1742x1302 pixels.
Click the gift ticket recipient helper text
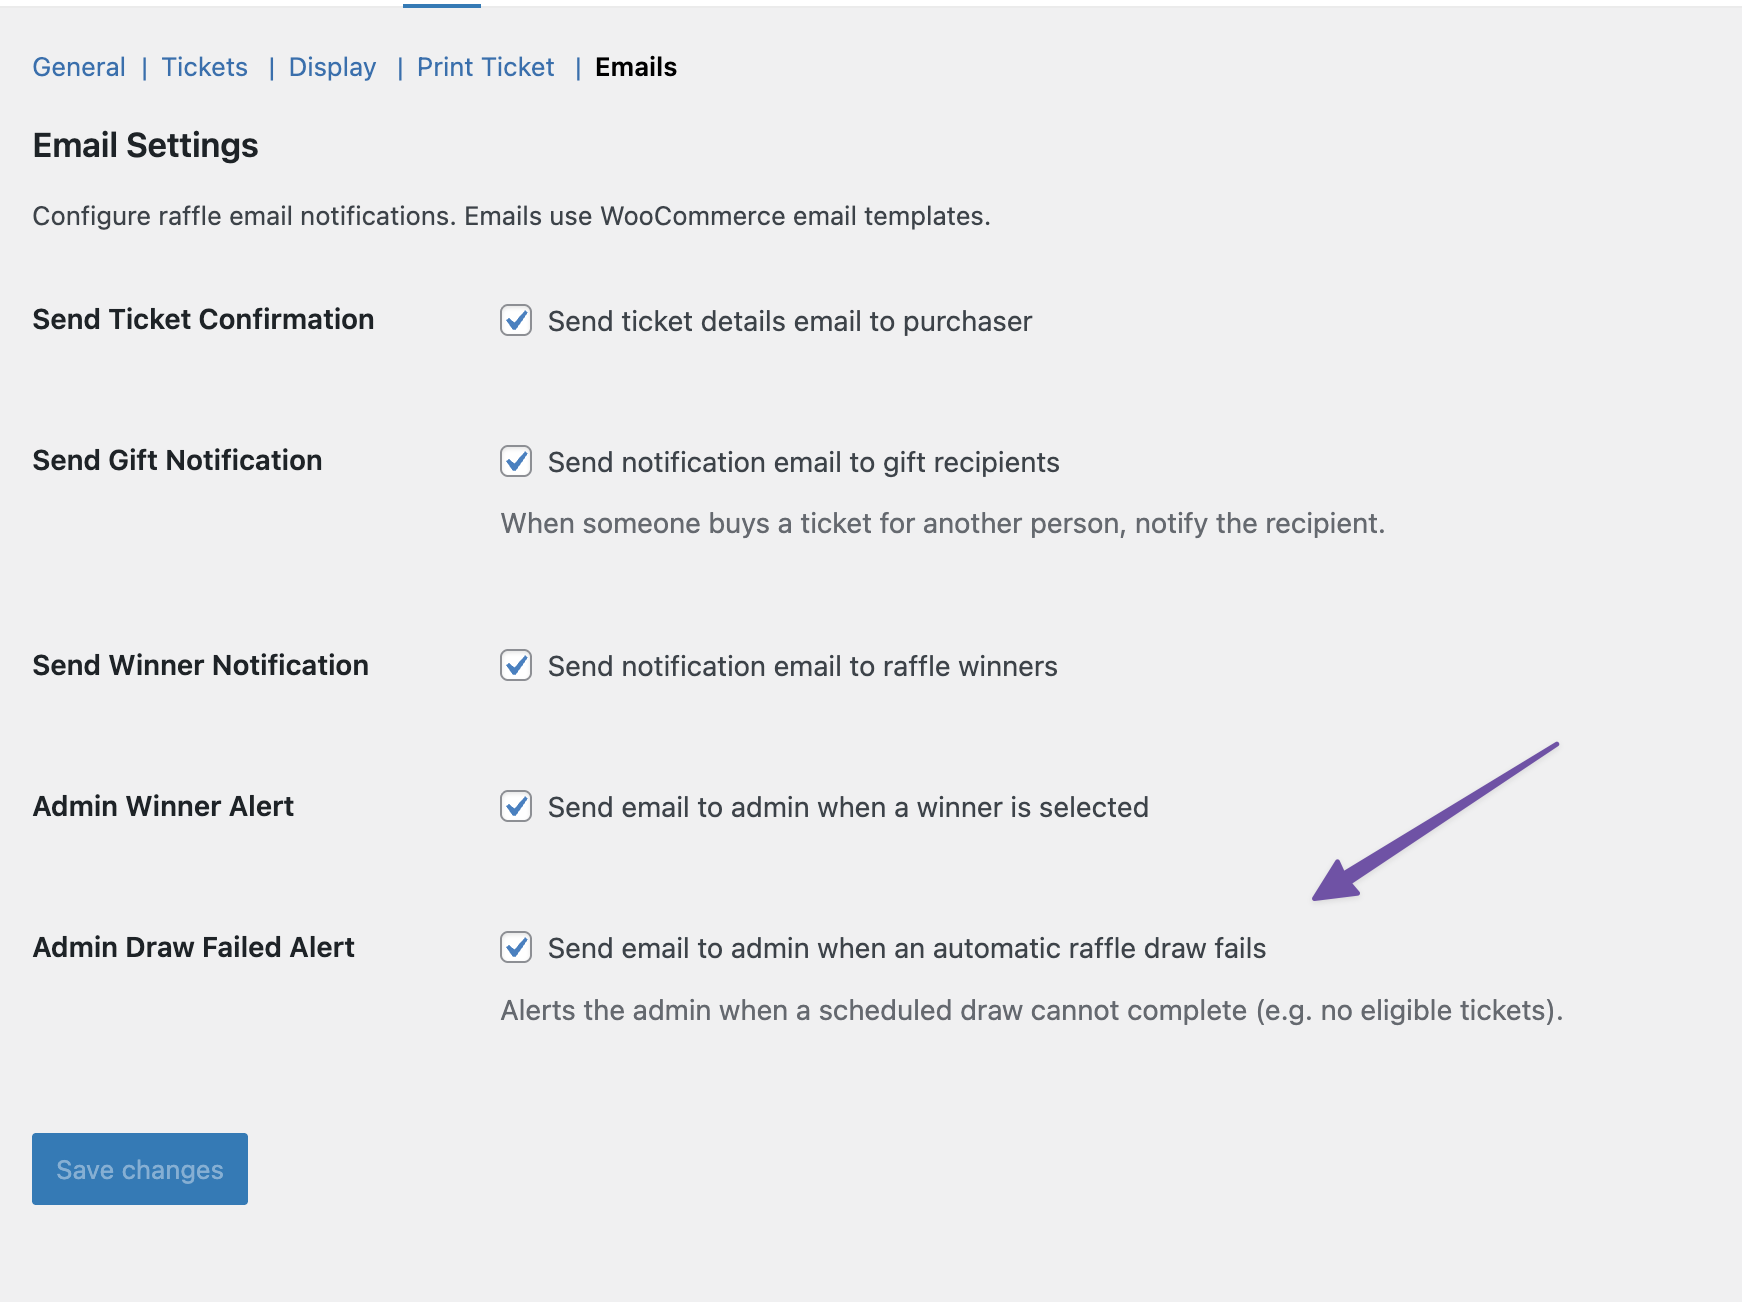[x=943, y=522]
